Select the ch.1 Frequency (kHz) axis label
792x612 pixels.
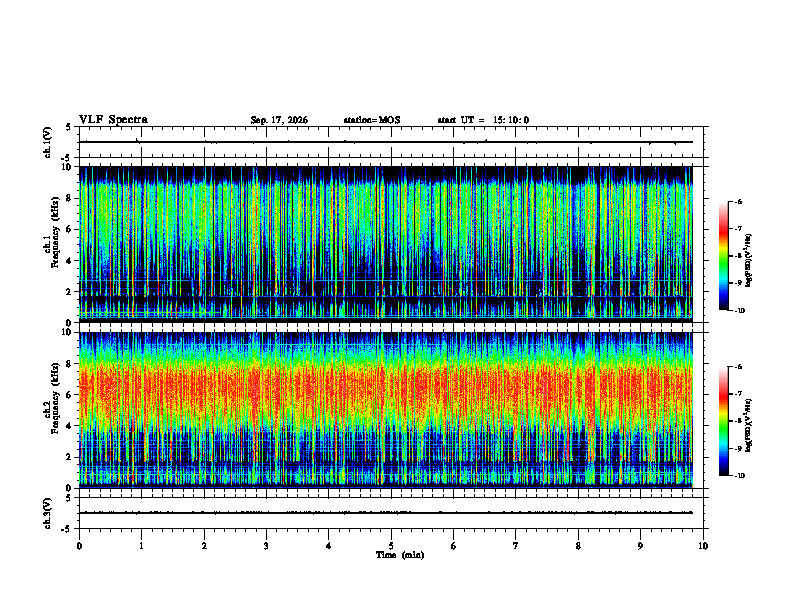click(52, 244)
